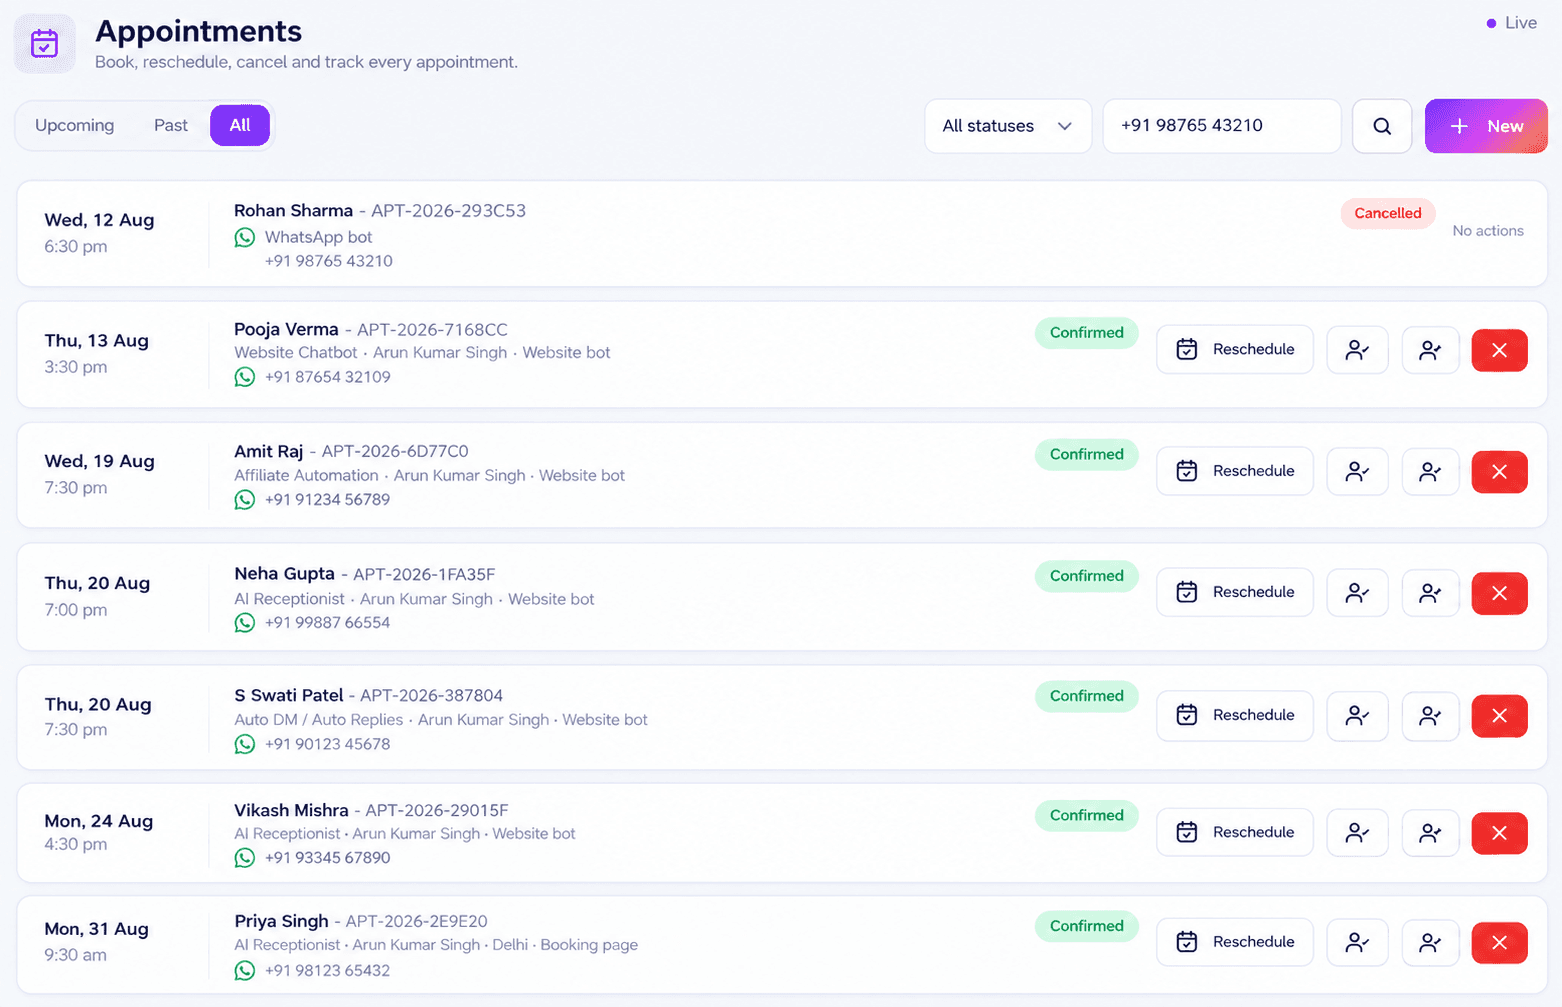Click the Cancelled status badge for Rohan Sharma
Screen dimensions: 1562x1007
tap(1388, 213)
